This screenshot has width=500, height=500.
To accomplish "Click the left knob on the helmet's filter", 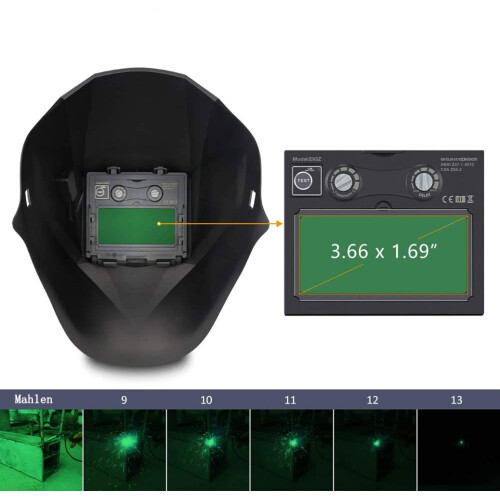I will (x=119, y=193).
